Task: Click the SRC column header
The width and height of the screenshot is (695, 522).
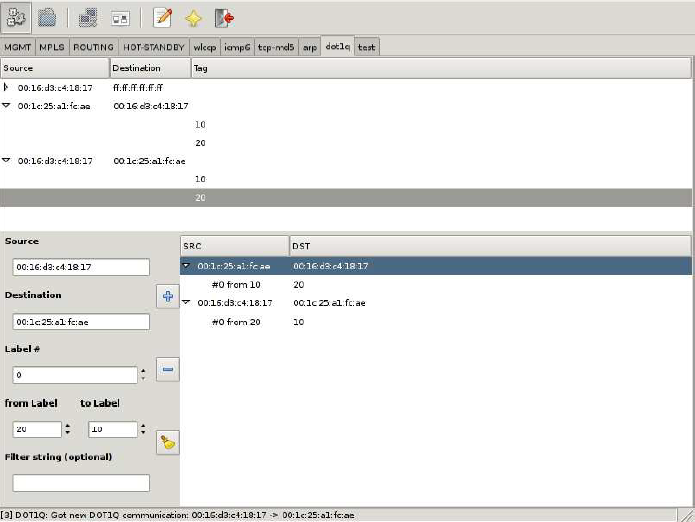Action: 234,246
